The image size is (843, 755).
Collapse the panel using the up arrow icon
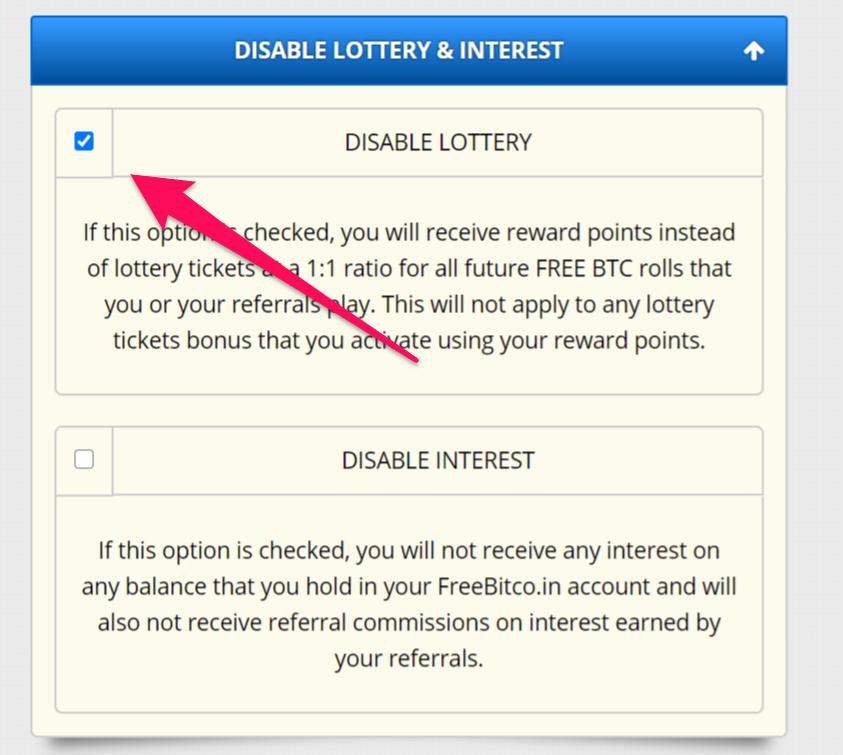(754, 51)
